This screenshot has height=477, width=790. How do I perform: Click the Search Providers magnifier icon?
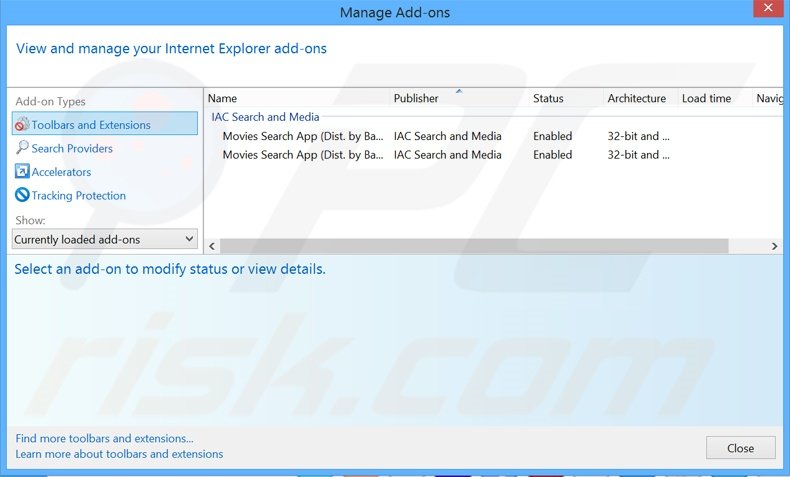[22, 148]
